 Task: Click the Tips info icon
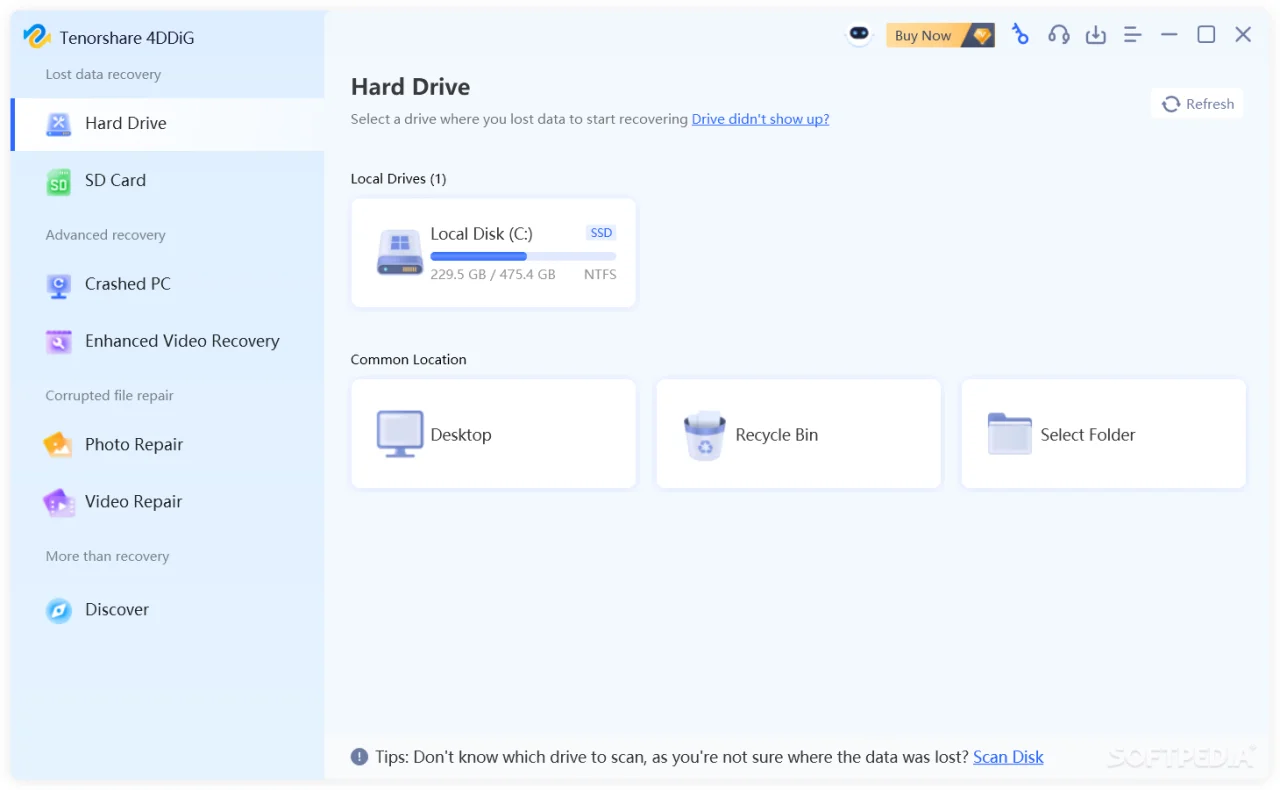pos(359,757)
